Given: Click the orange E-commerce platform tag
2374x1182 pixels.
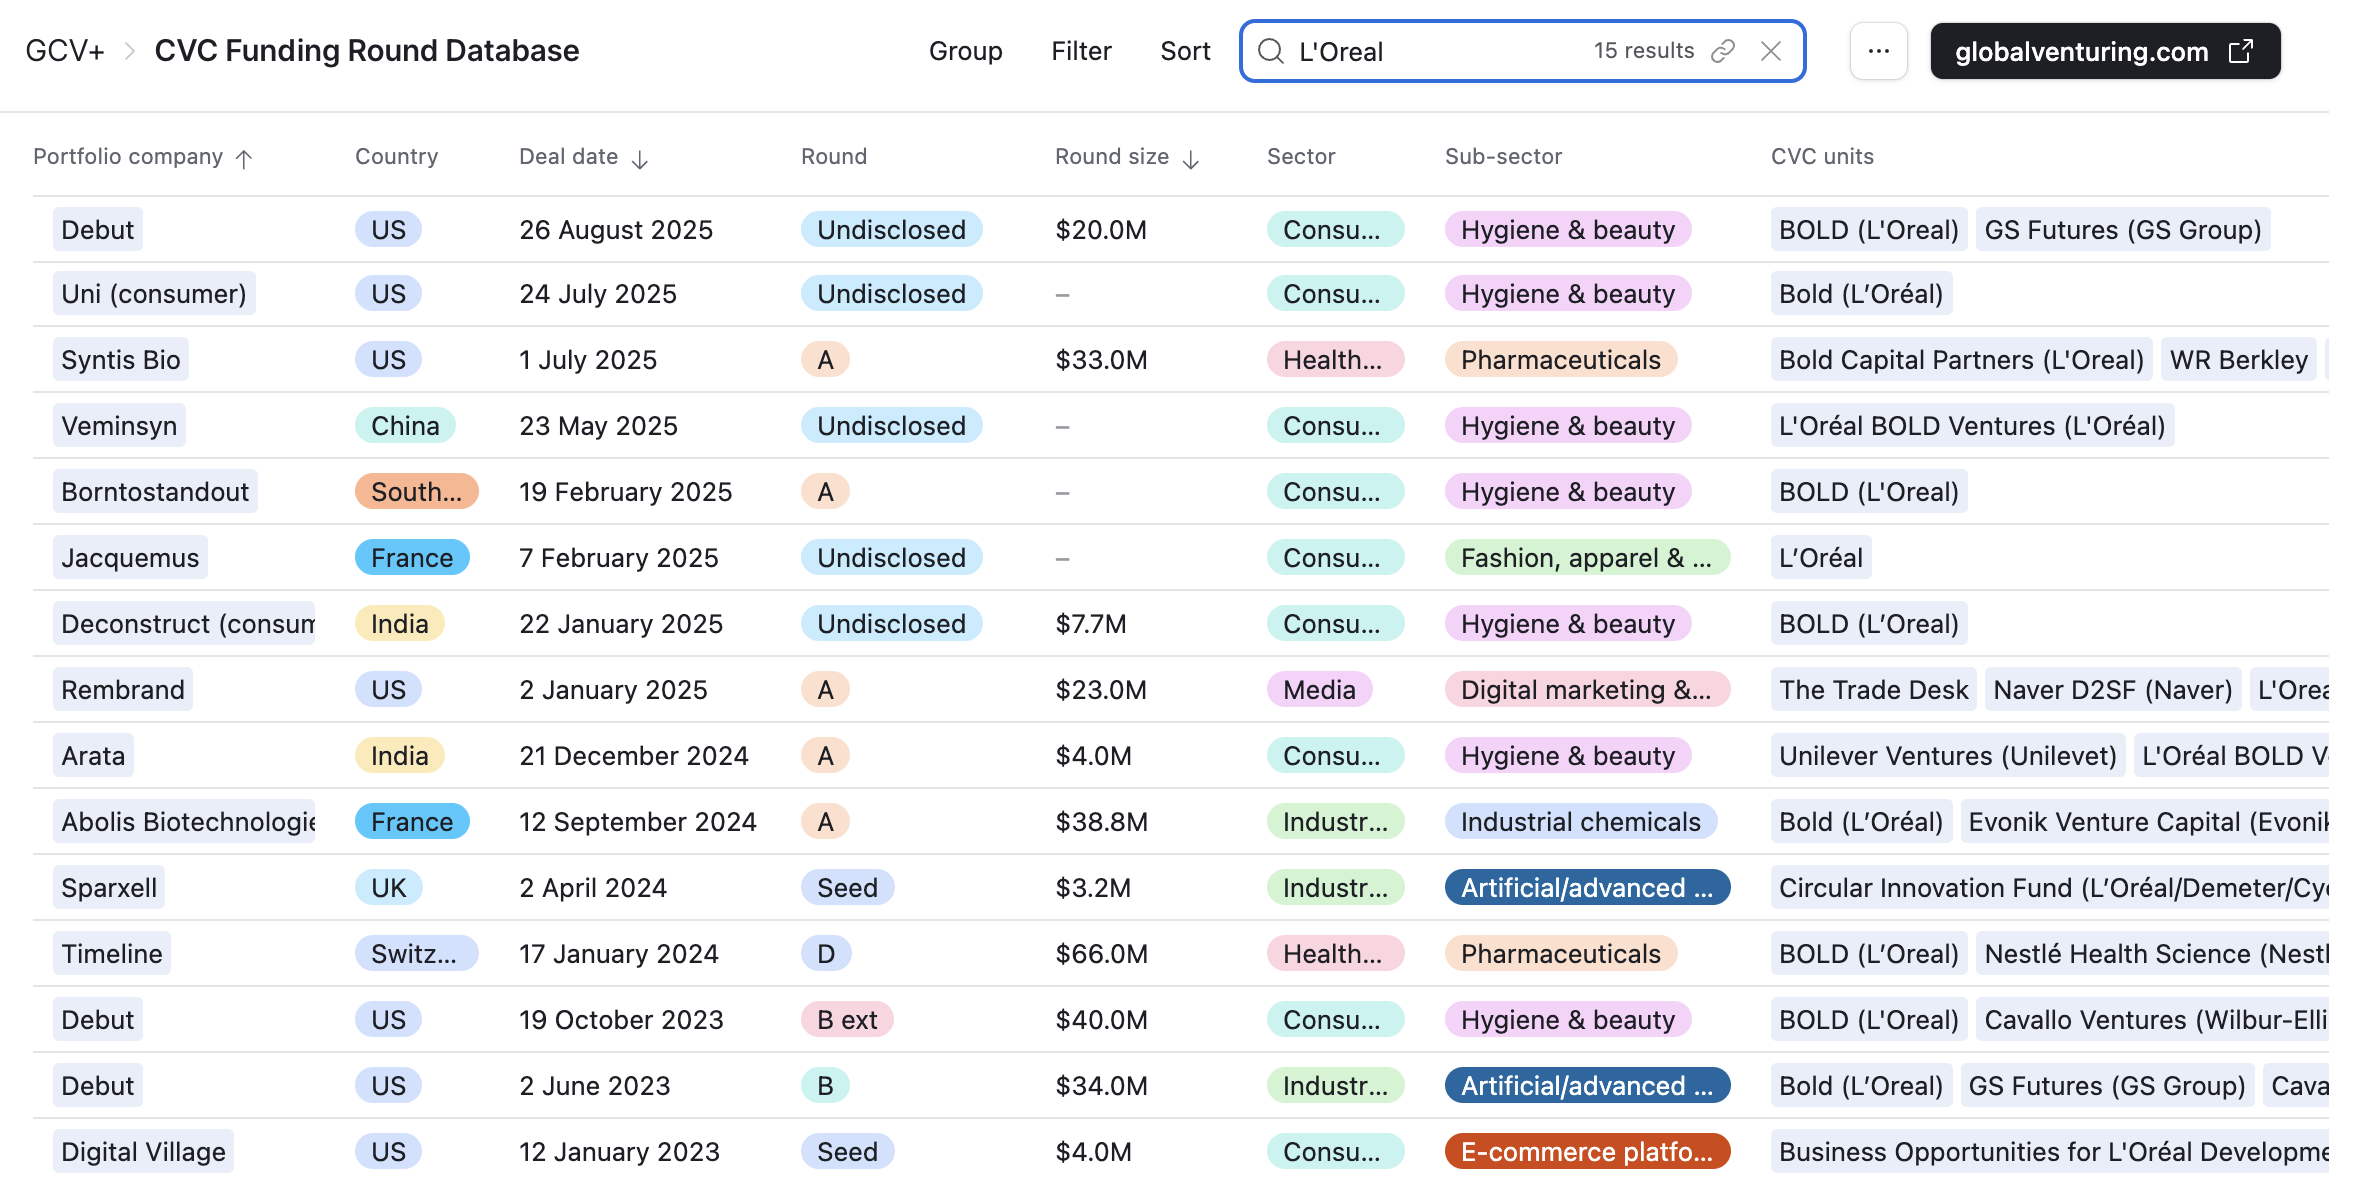Looking at the screenshot, I should pyautogui.click(x=1586, y=1152).
